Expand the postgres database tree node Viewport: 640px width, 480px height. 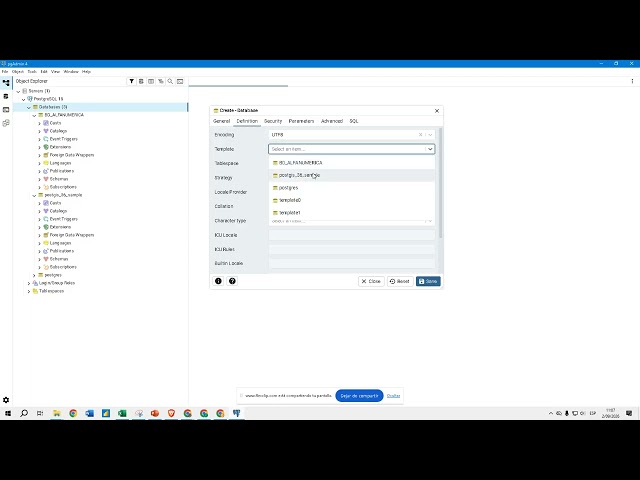coord(34,276)
